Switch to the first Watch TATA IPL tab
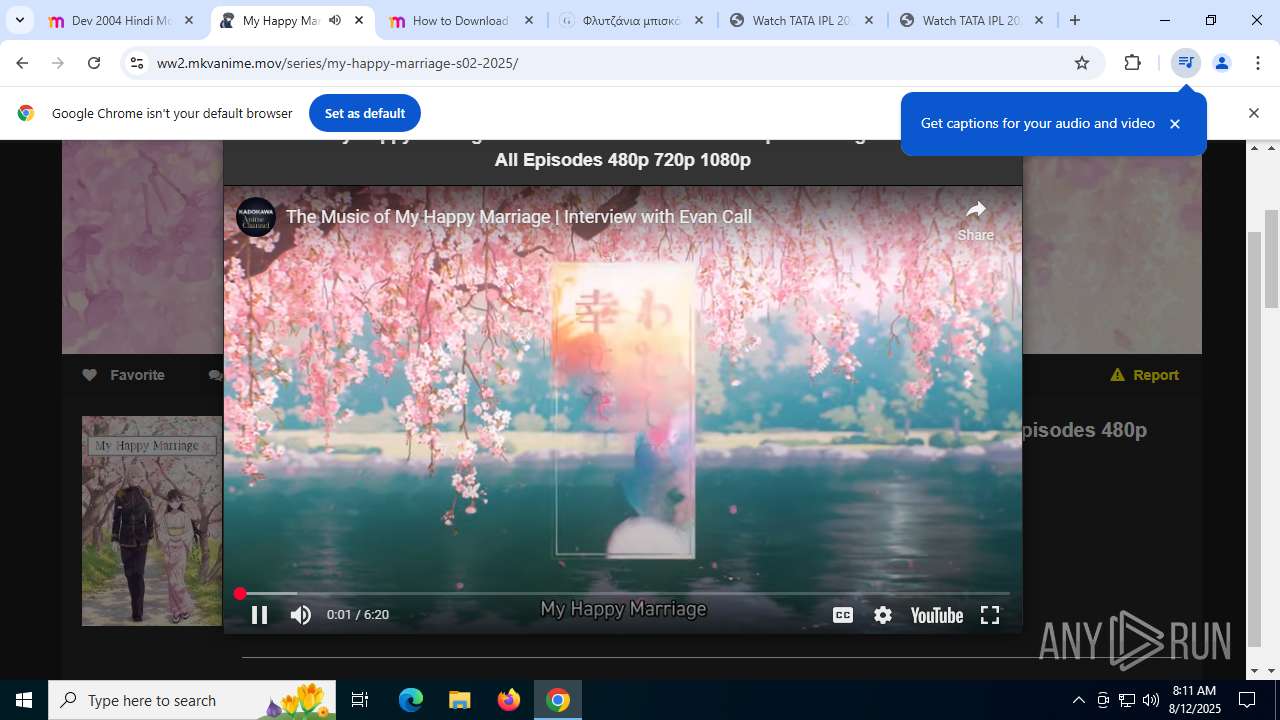The height and width of the screenshot is (720, 1280). (x=802, y=20)
